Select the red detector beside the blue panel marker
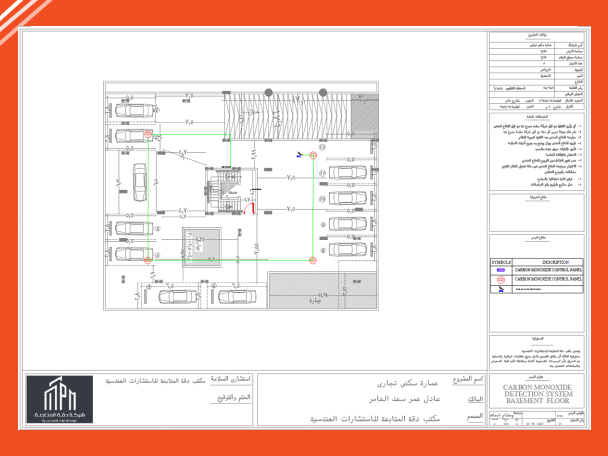The width and height of the screenshot is (608, 456). click(312, 155)
